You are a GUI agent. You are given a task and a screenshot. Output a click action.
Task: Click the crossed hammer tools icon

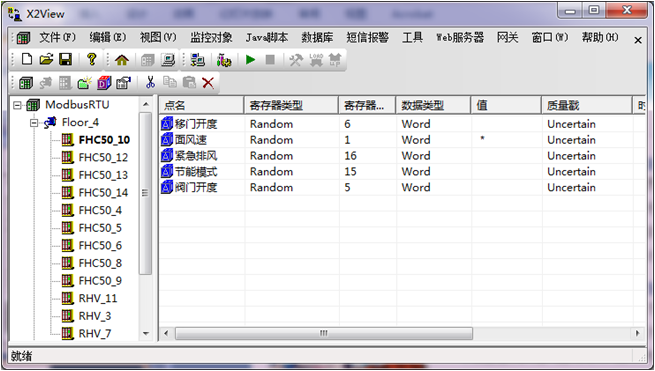click(x=296, y=60)
